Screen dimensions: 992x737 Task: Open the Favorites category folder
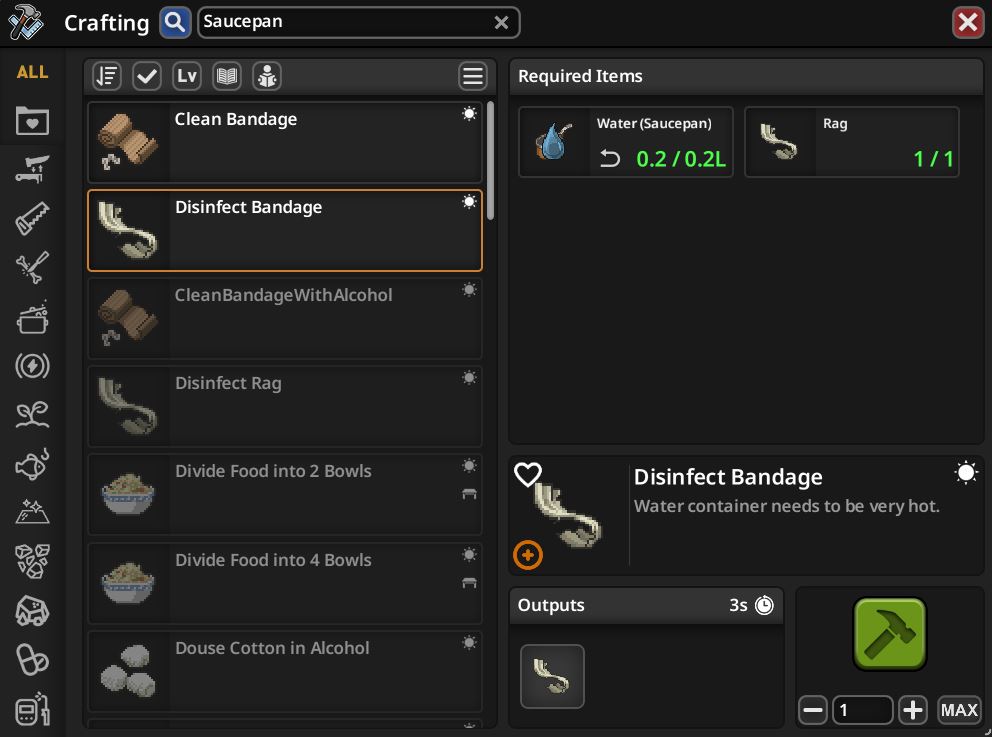(x=32, y=120)
